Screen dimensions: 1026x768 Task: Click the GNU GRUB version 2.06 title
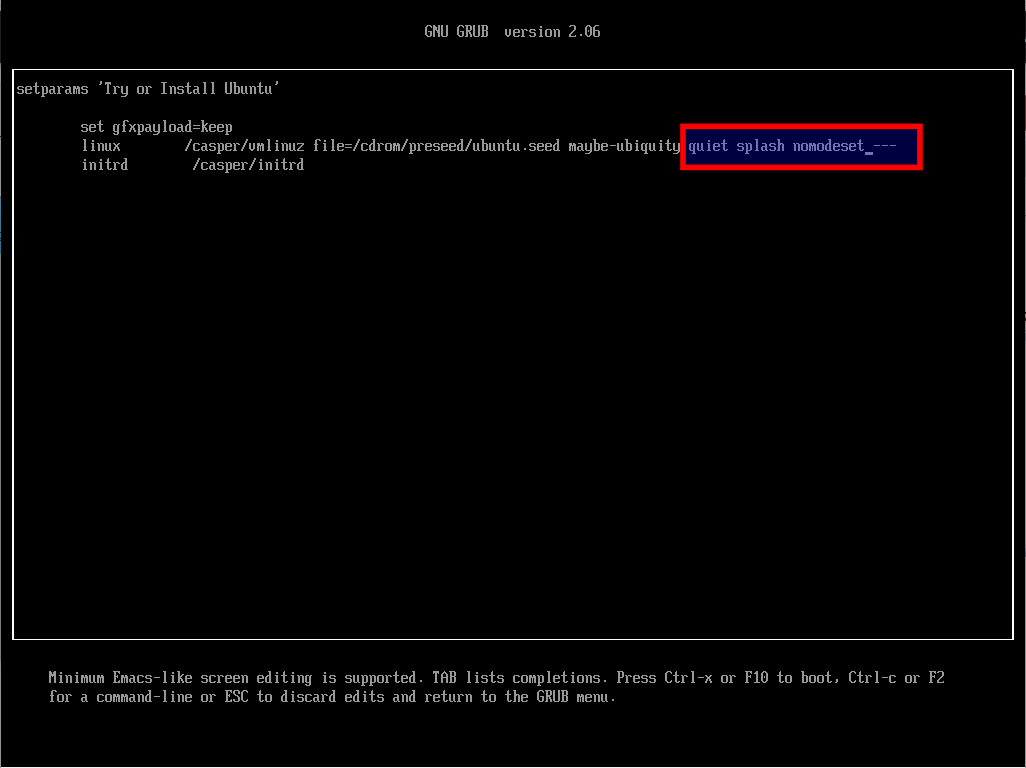(x=512, y=31)
